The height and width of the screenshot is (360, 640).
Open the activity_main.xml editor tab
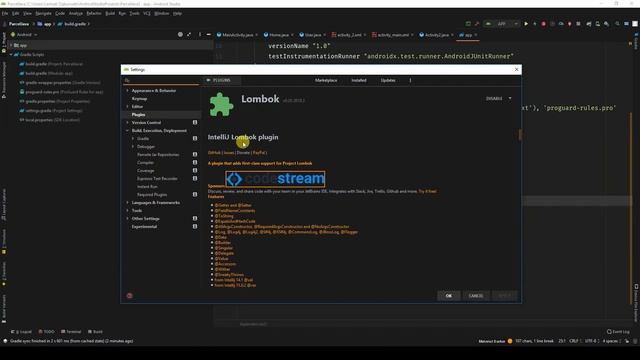pyautogui.click(x=393, y=35)
